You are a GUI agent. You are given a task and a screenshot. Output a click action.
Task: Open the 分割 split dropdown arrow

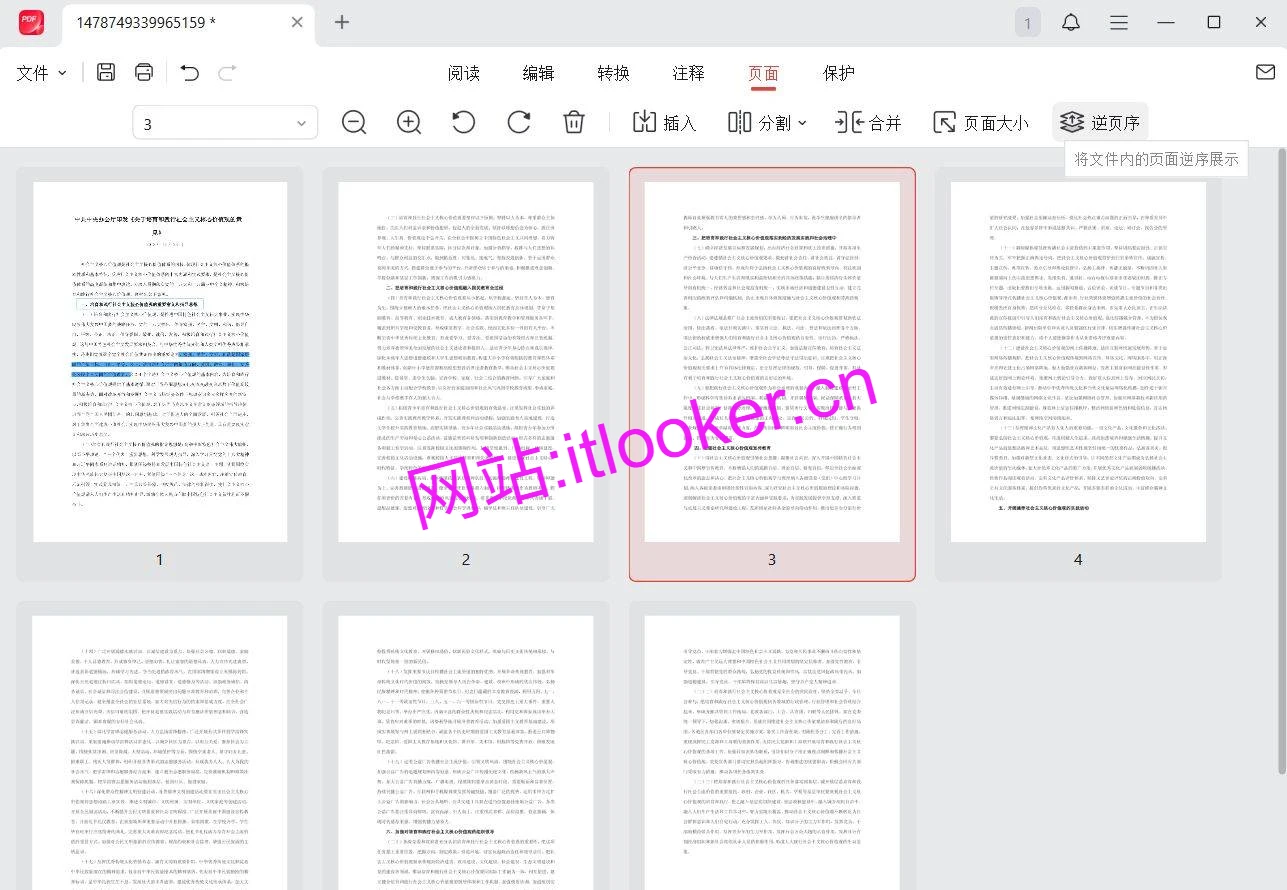pyautogui.click(x=802, y=122)
